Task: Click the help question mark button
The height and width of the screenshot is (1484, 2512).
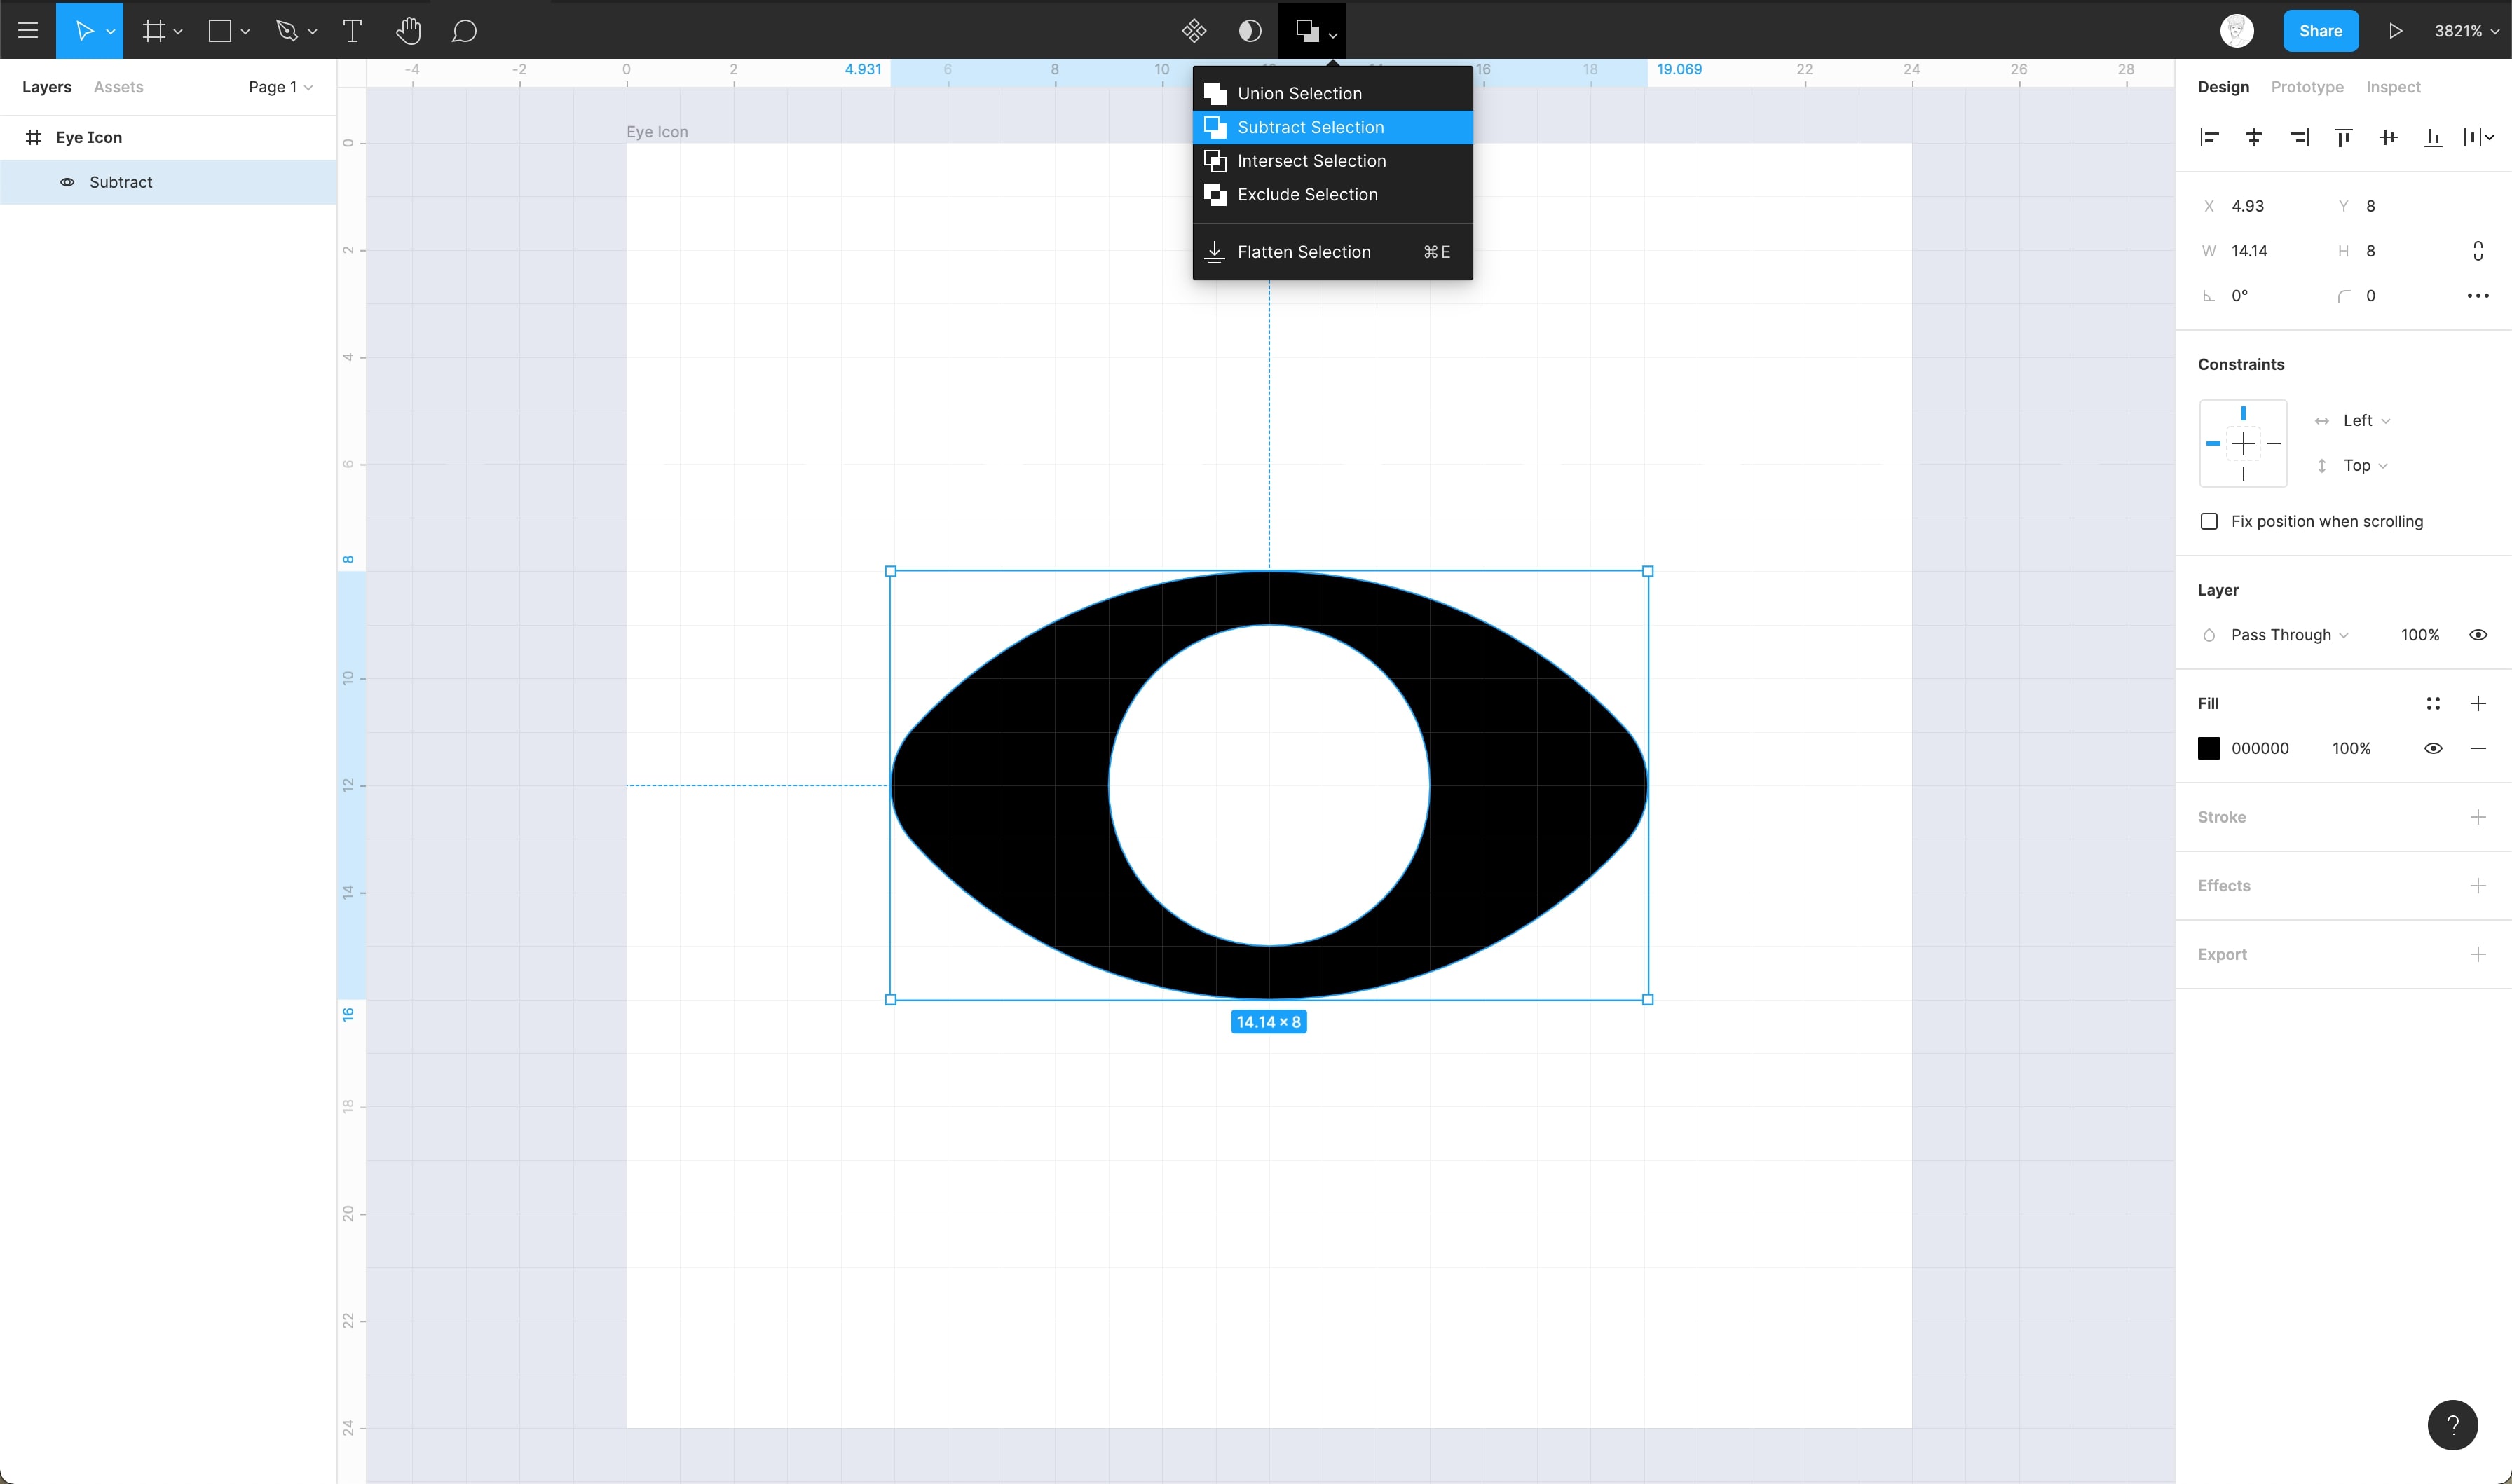Action: [2452, 1425]
